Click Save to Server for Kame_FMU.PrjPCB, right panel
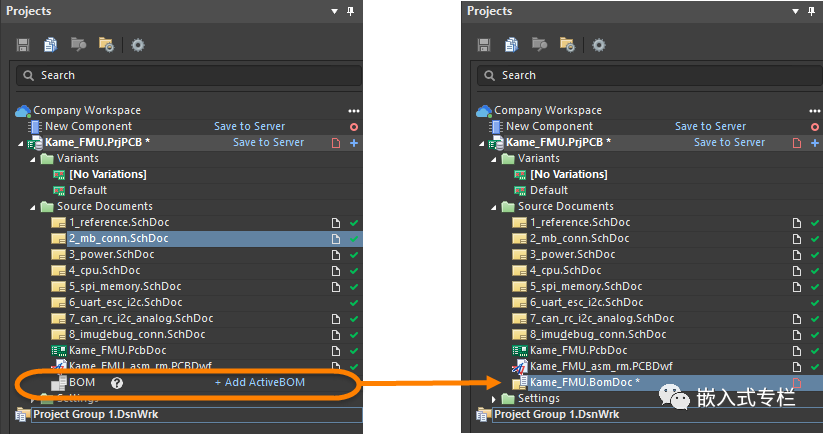This screenshot has width=823, height=434. (x=729, y=142)
